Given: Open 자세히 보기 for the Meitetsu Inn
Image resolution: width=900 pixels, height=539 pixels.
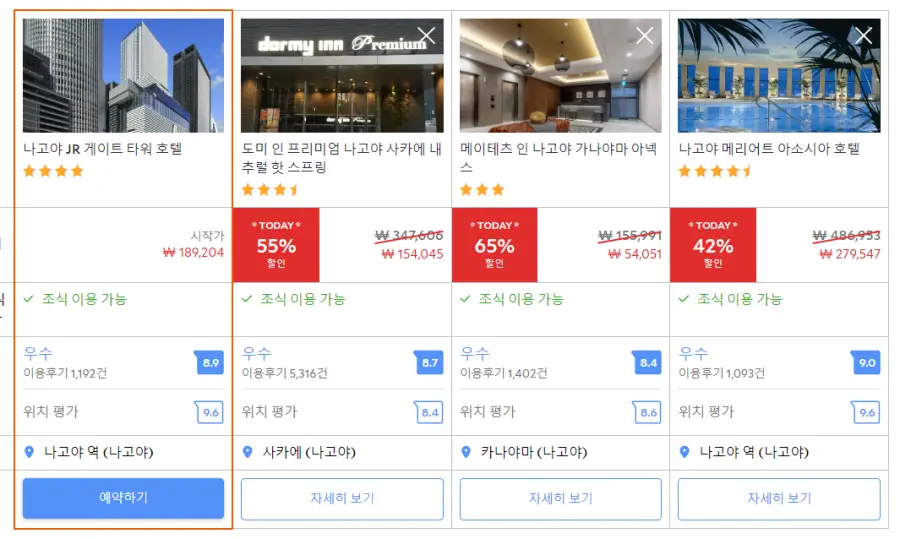Looking at the screenshot, I should [x=560, y=499].
